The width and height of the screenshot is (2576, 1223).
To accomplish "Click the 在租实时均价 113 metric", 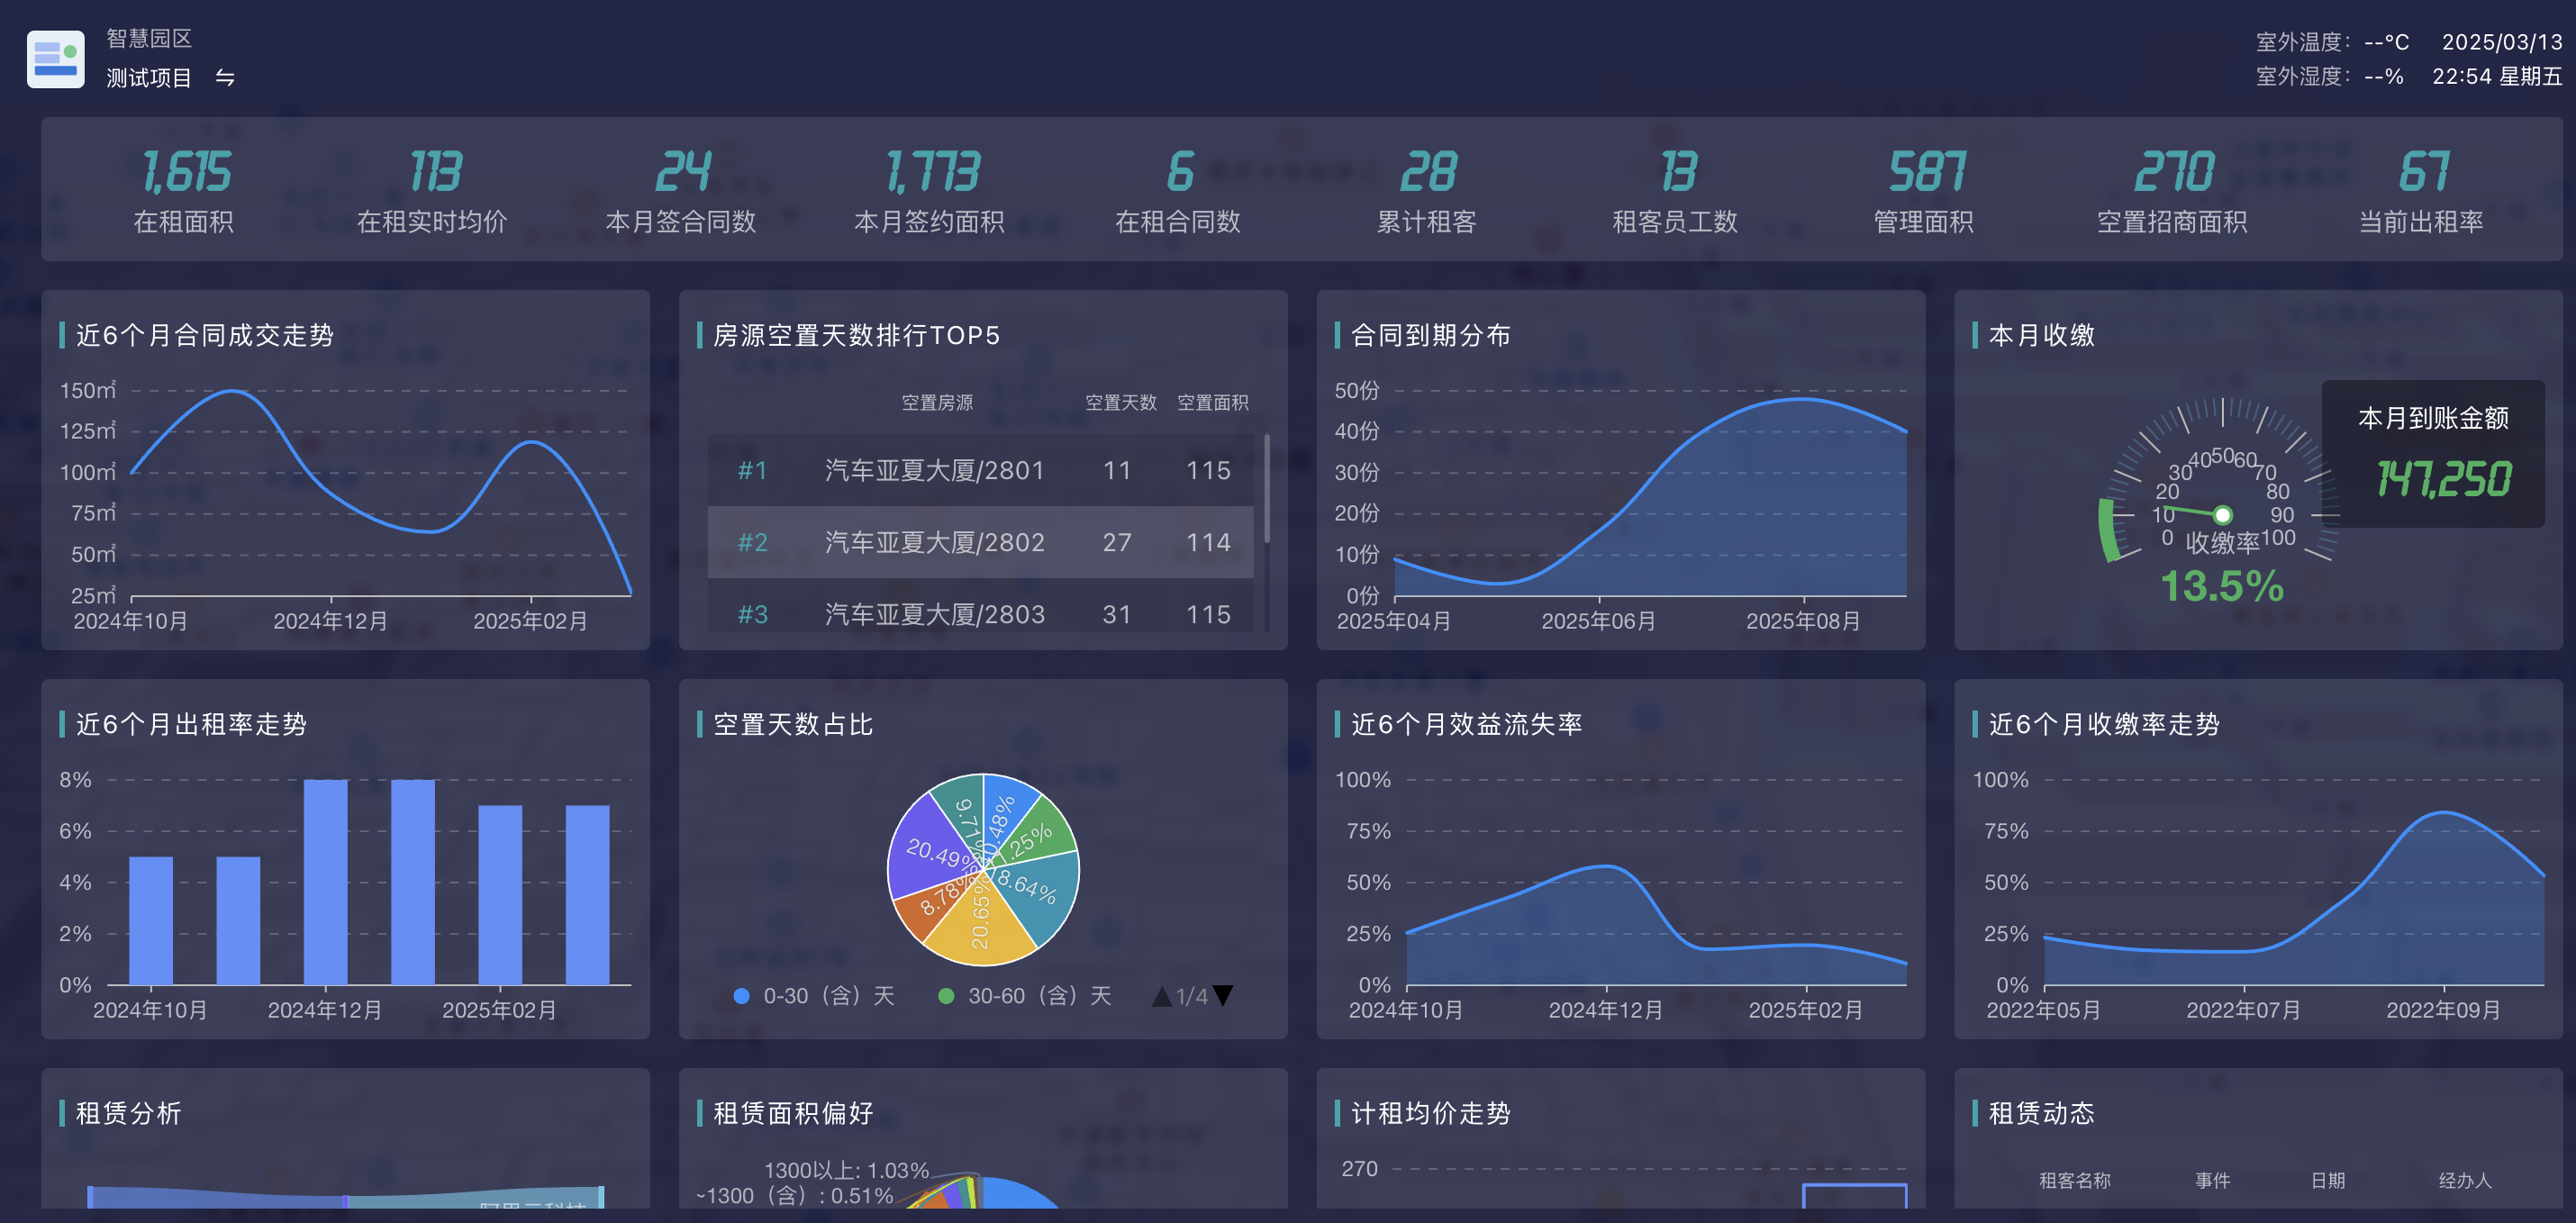I will (x=432, y=191).
